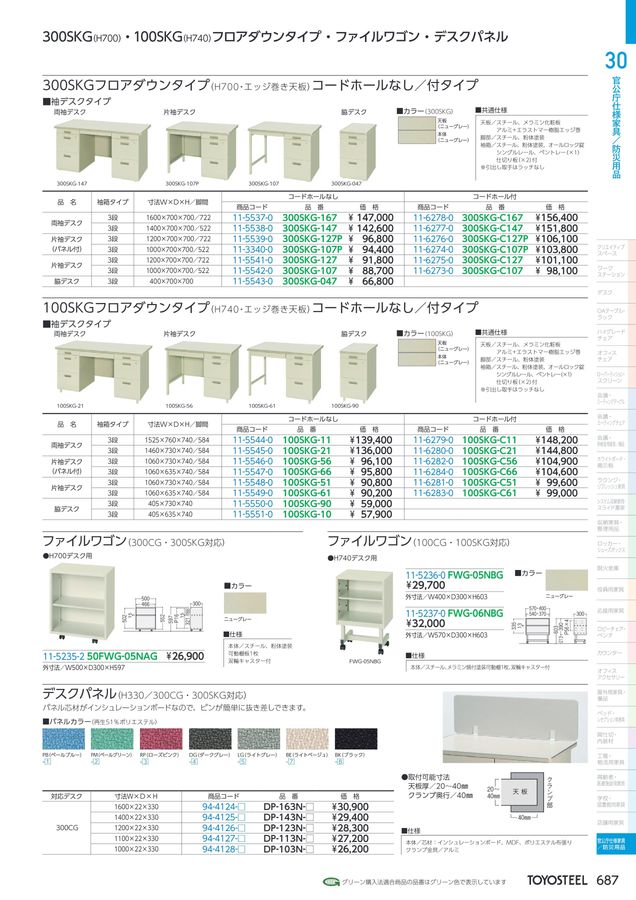Click the ¥26,900 file wagon price
This screenshot has height=900, width=636.
coord(185,656)
